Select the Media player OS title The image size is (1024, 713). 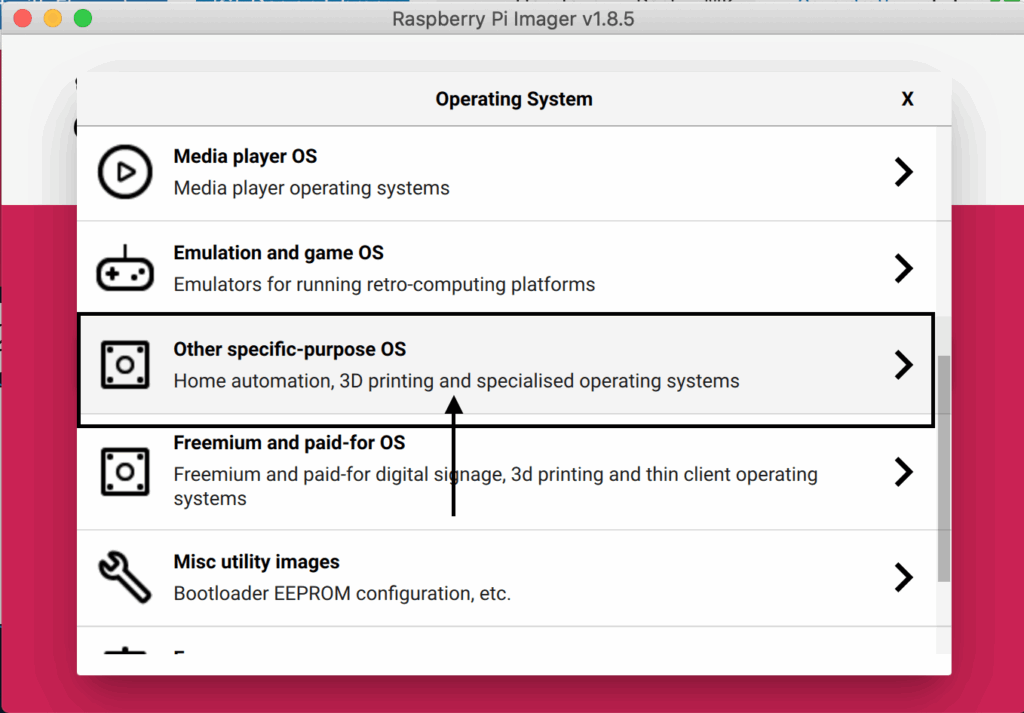[245, 157]
